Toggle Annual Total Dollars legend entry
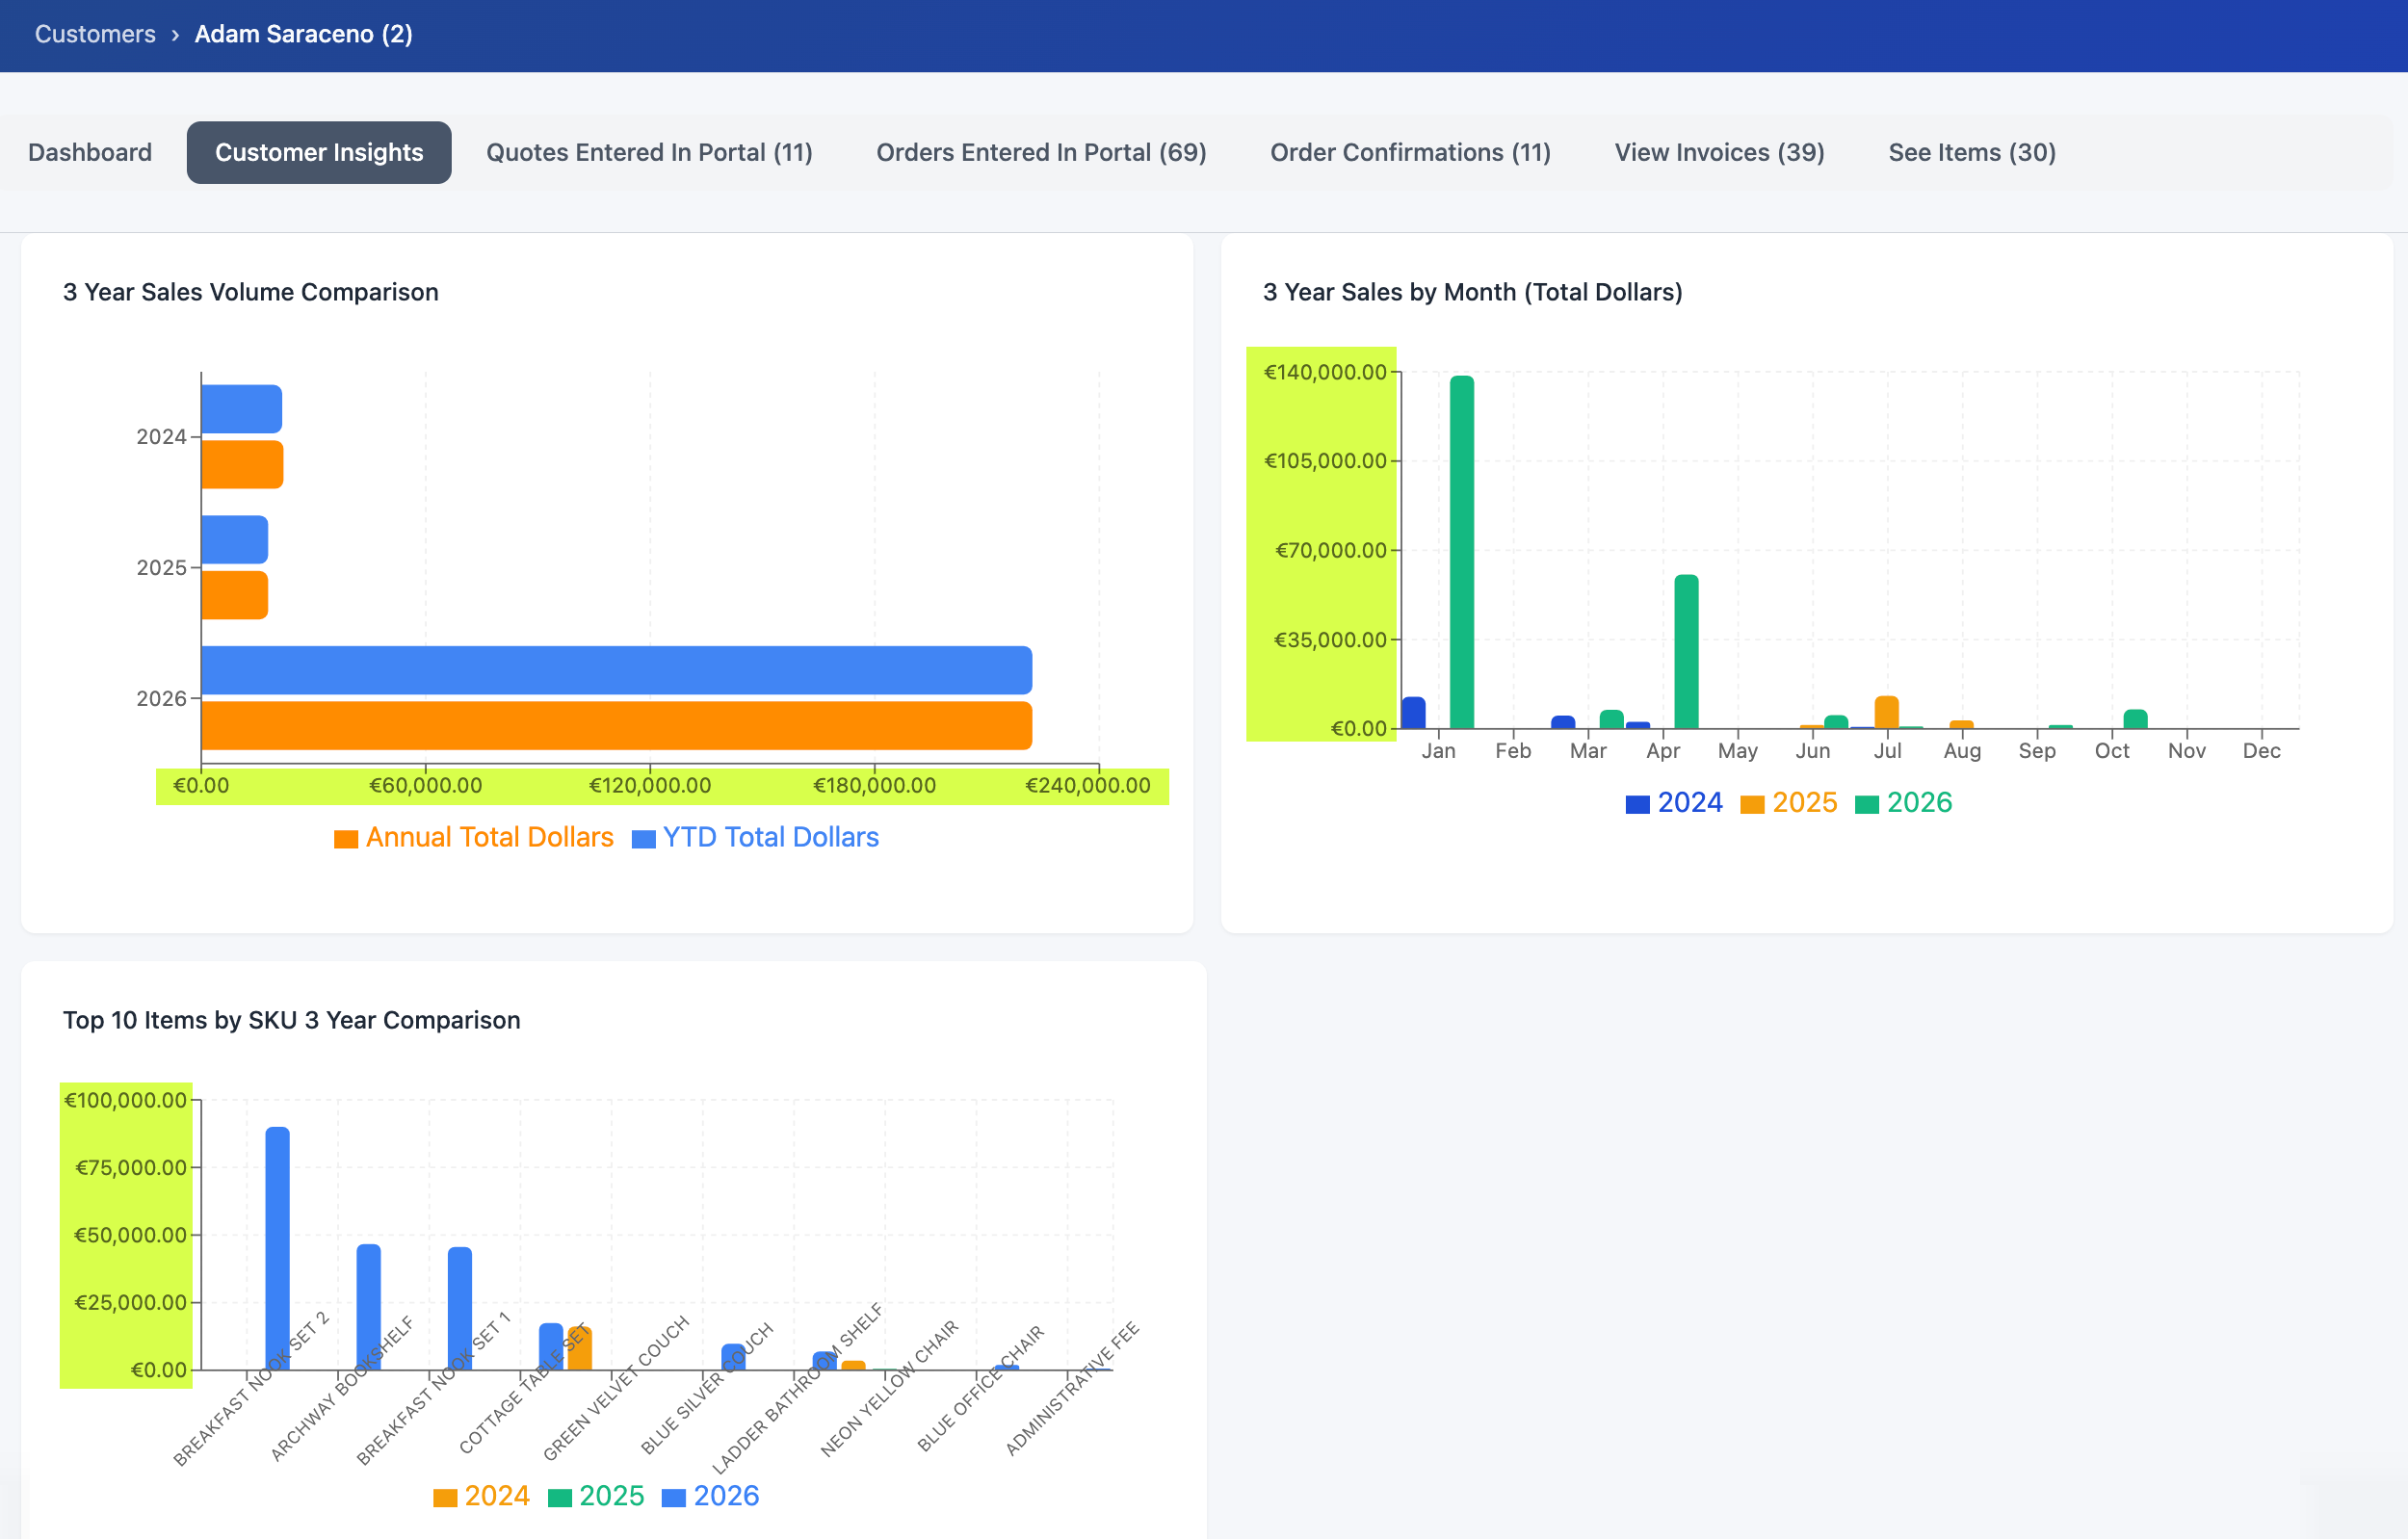 [474, 837]
